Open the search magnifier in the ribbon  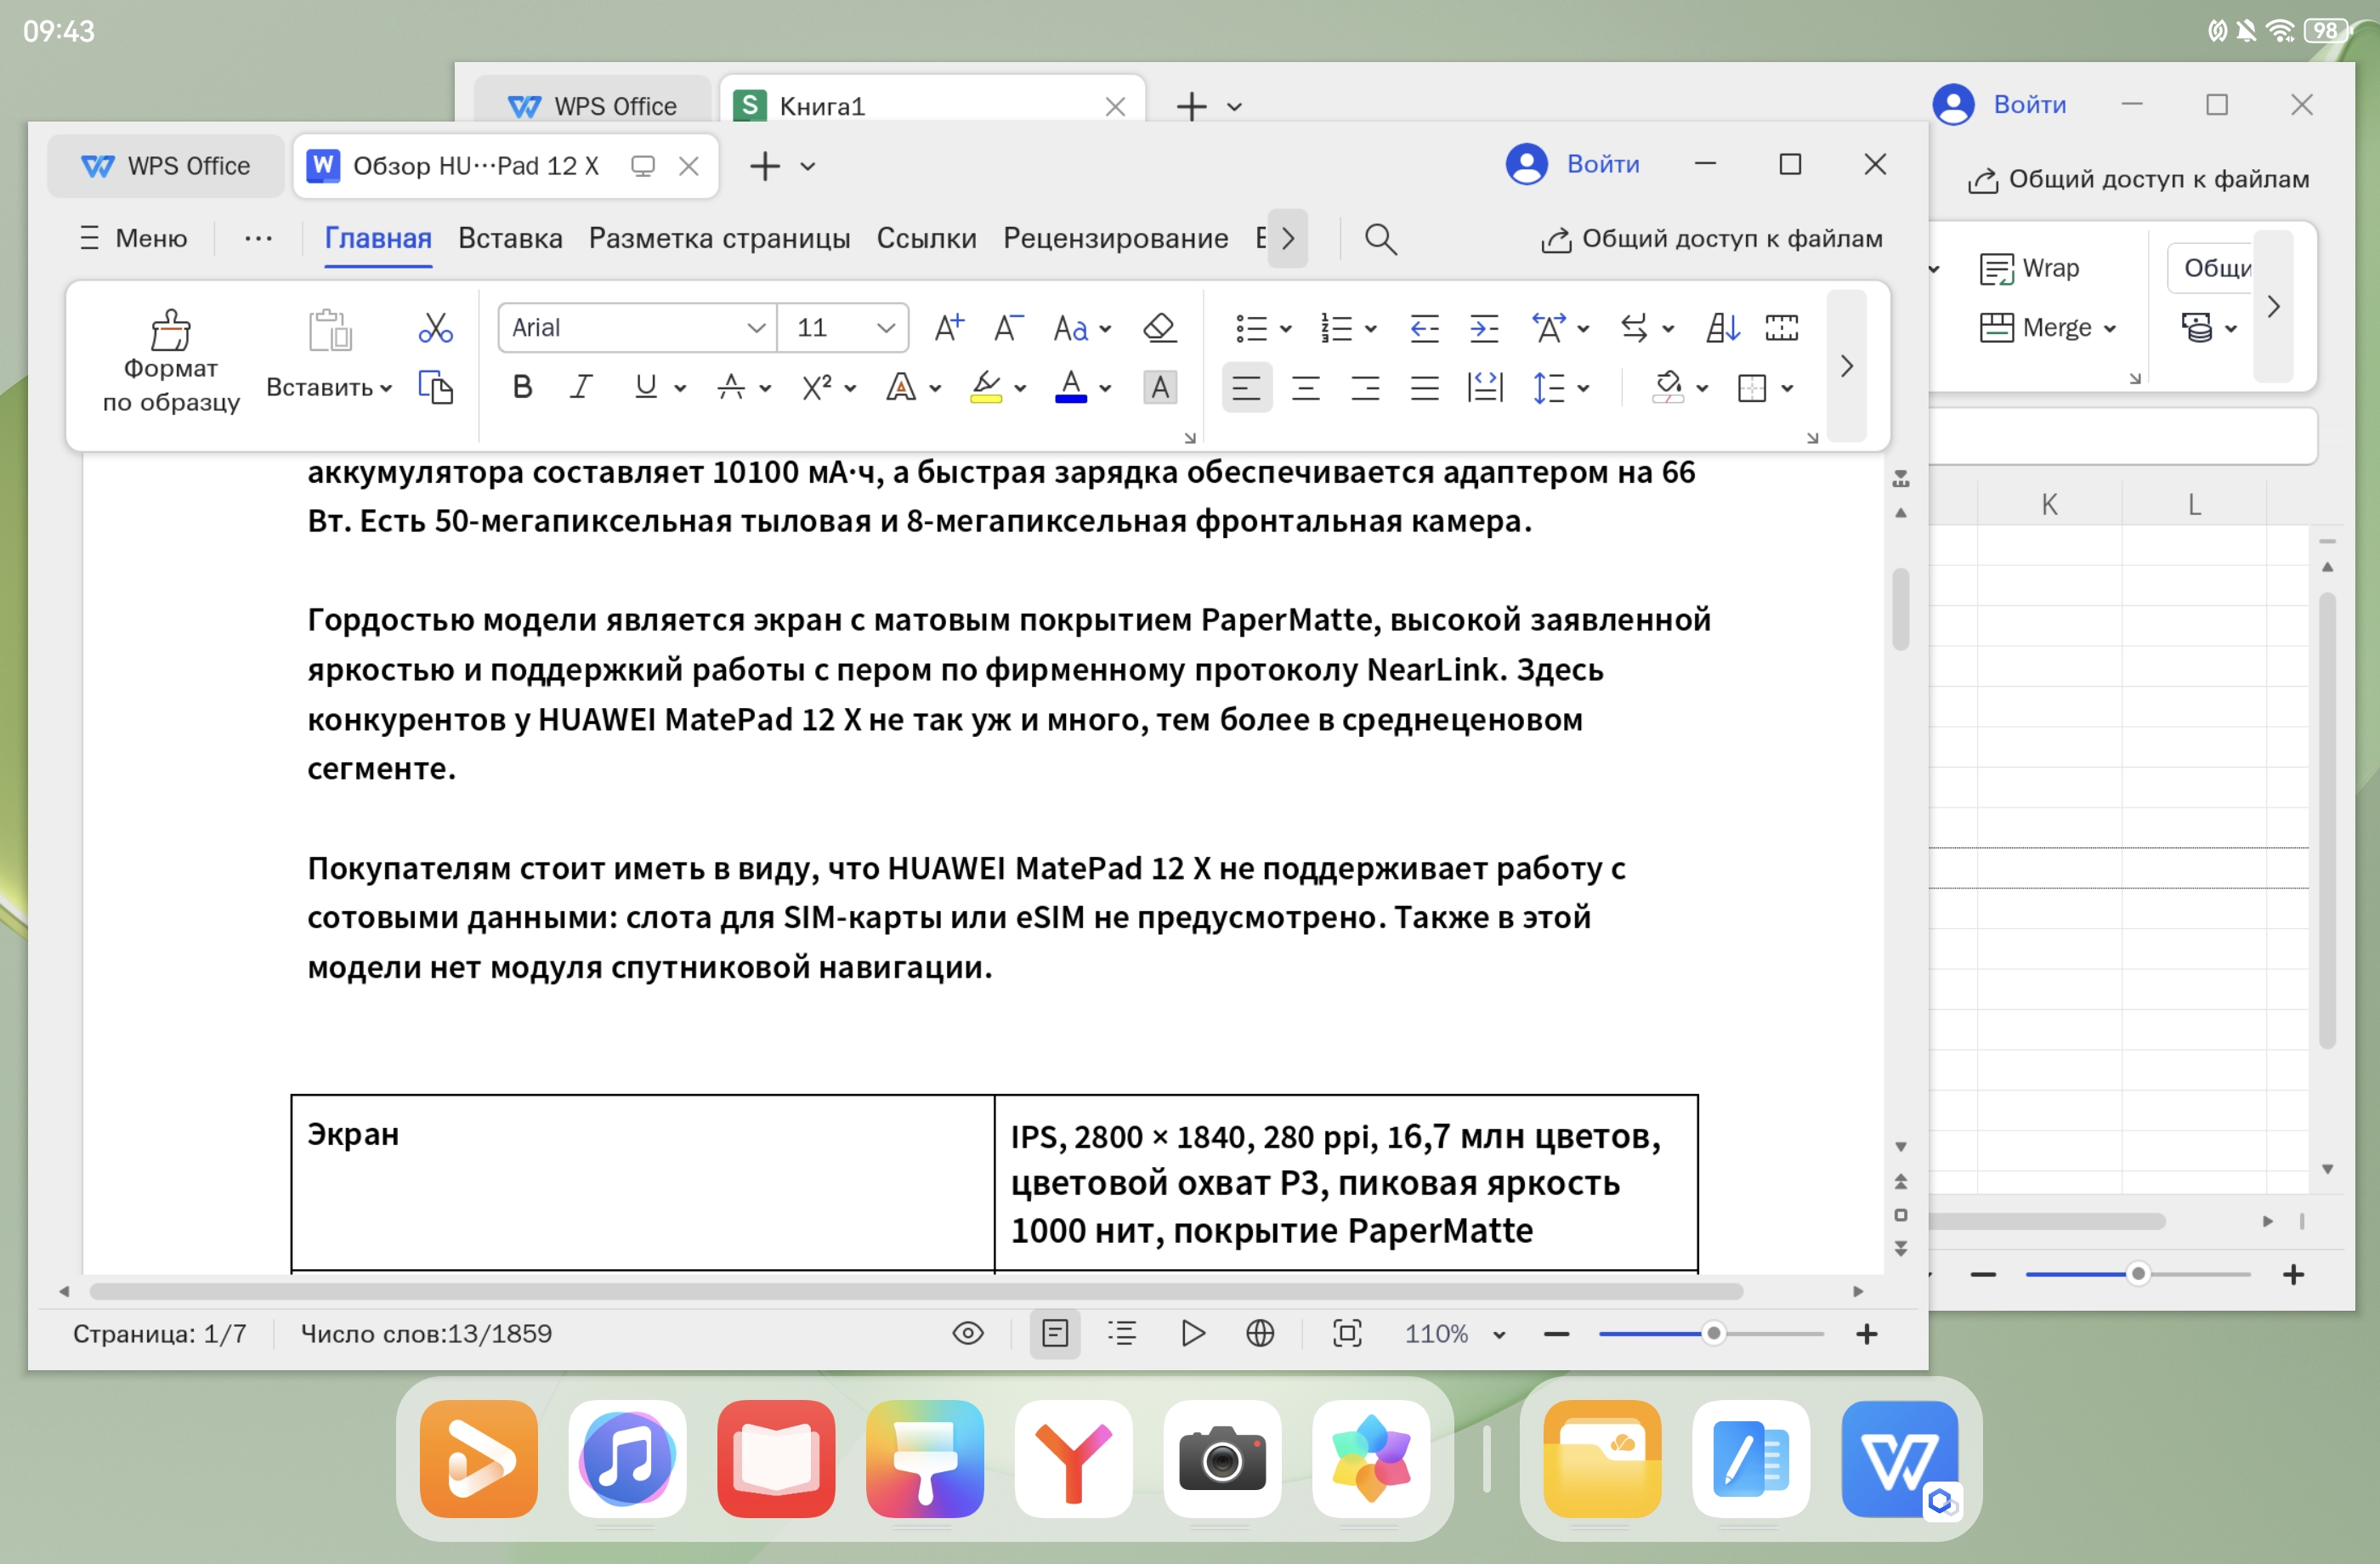(x=1380, y=239)
